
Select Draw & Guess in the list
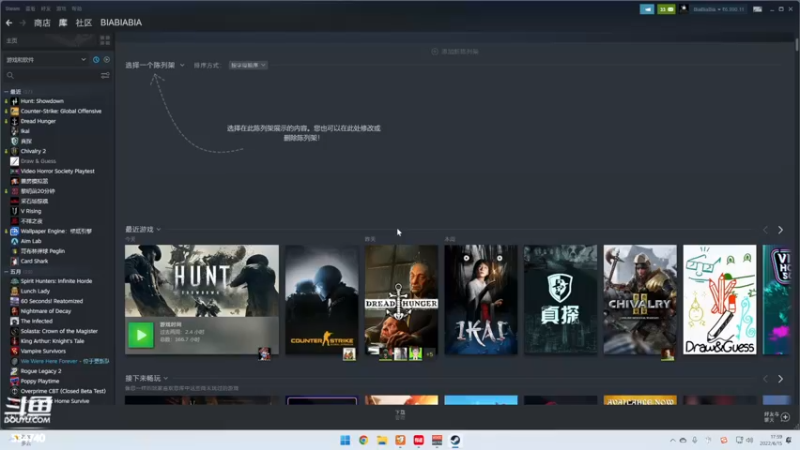(x=38, y=161)
